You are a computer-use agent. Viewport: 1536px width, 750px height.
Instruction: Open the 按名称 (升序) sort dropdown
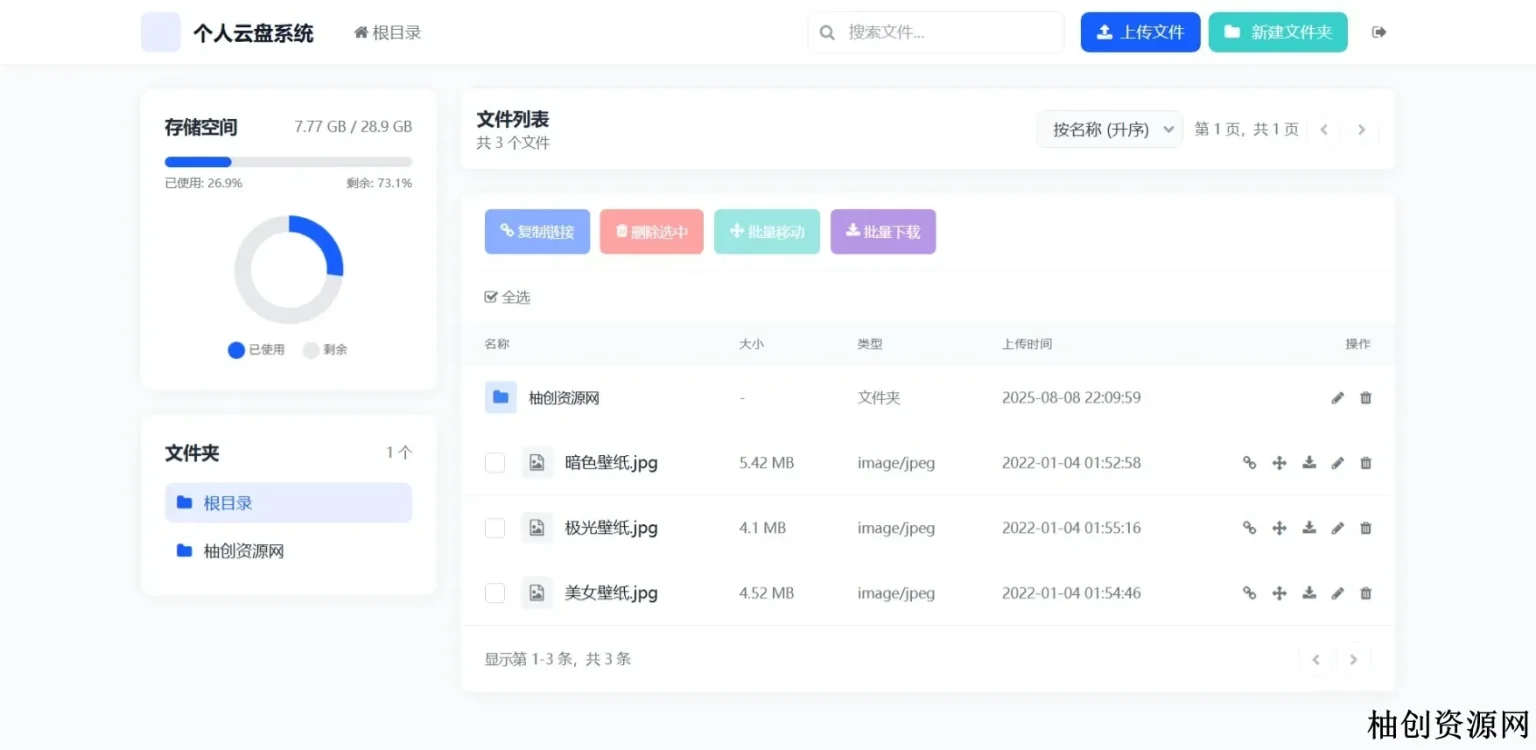coord(1109,129)
